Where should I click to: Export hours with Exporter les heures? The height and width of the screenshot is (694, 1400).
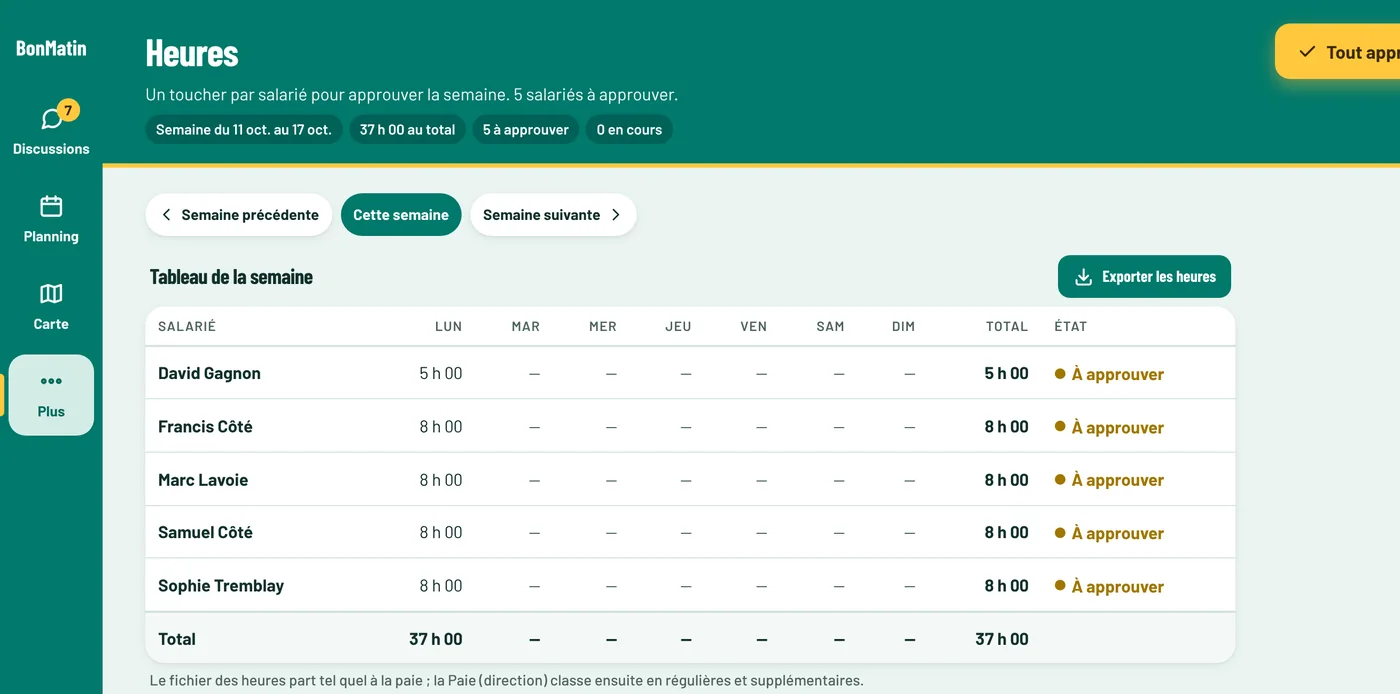1144,277
